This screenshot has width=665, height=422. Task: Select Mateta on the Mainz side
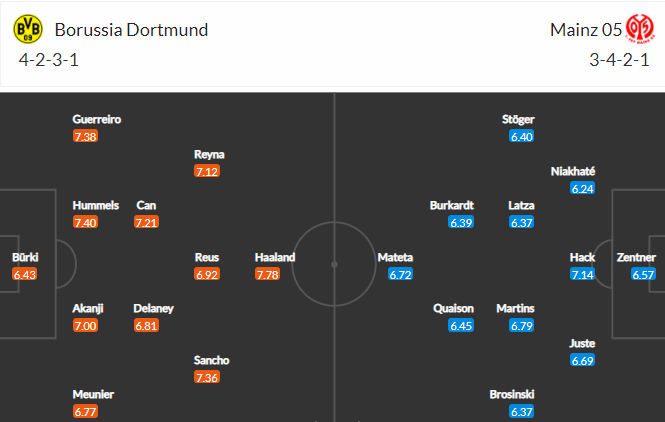(395, 257)
